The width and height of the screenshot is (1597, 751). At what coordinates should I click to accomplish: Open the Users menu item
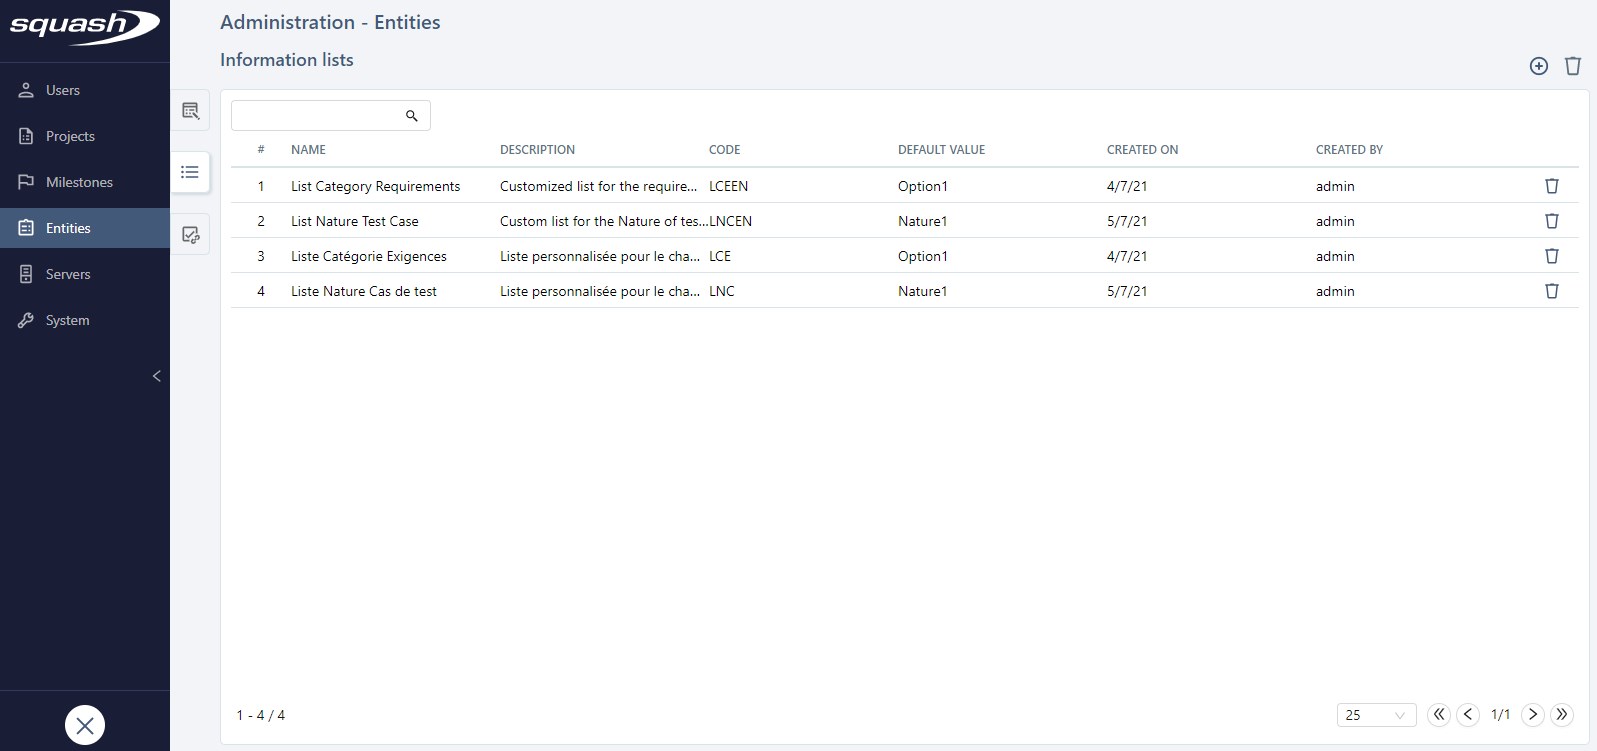(x=63, y=90)
